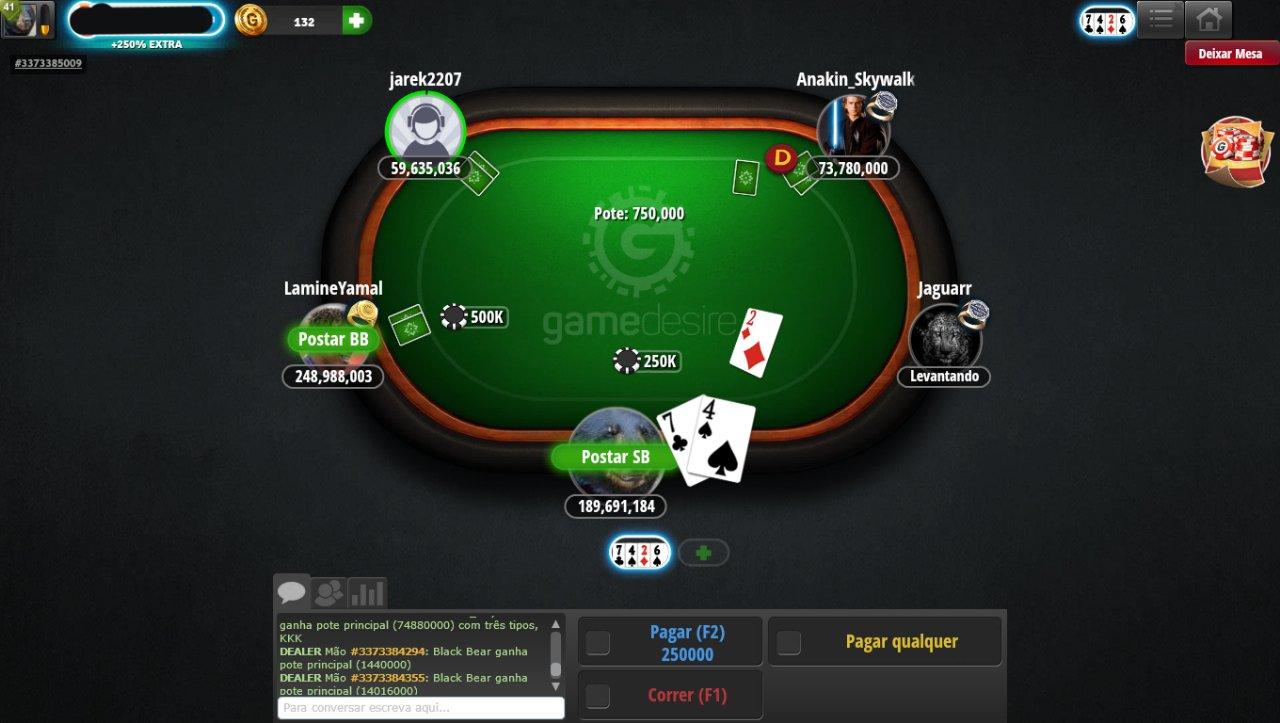
Task: Open the list menu icon at top right
Action: tap(1160, 19)
